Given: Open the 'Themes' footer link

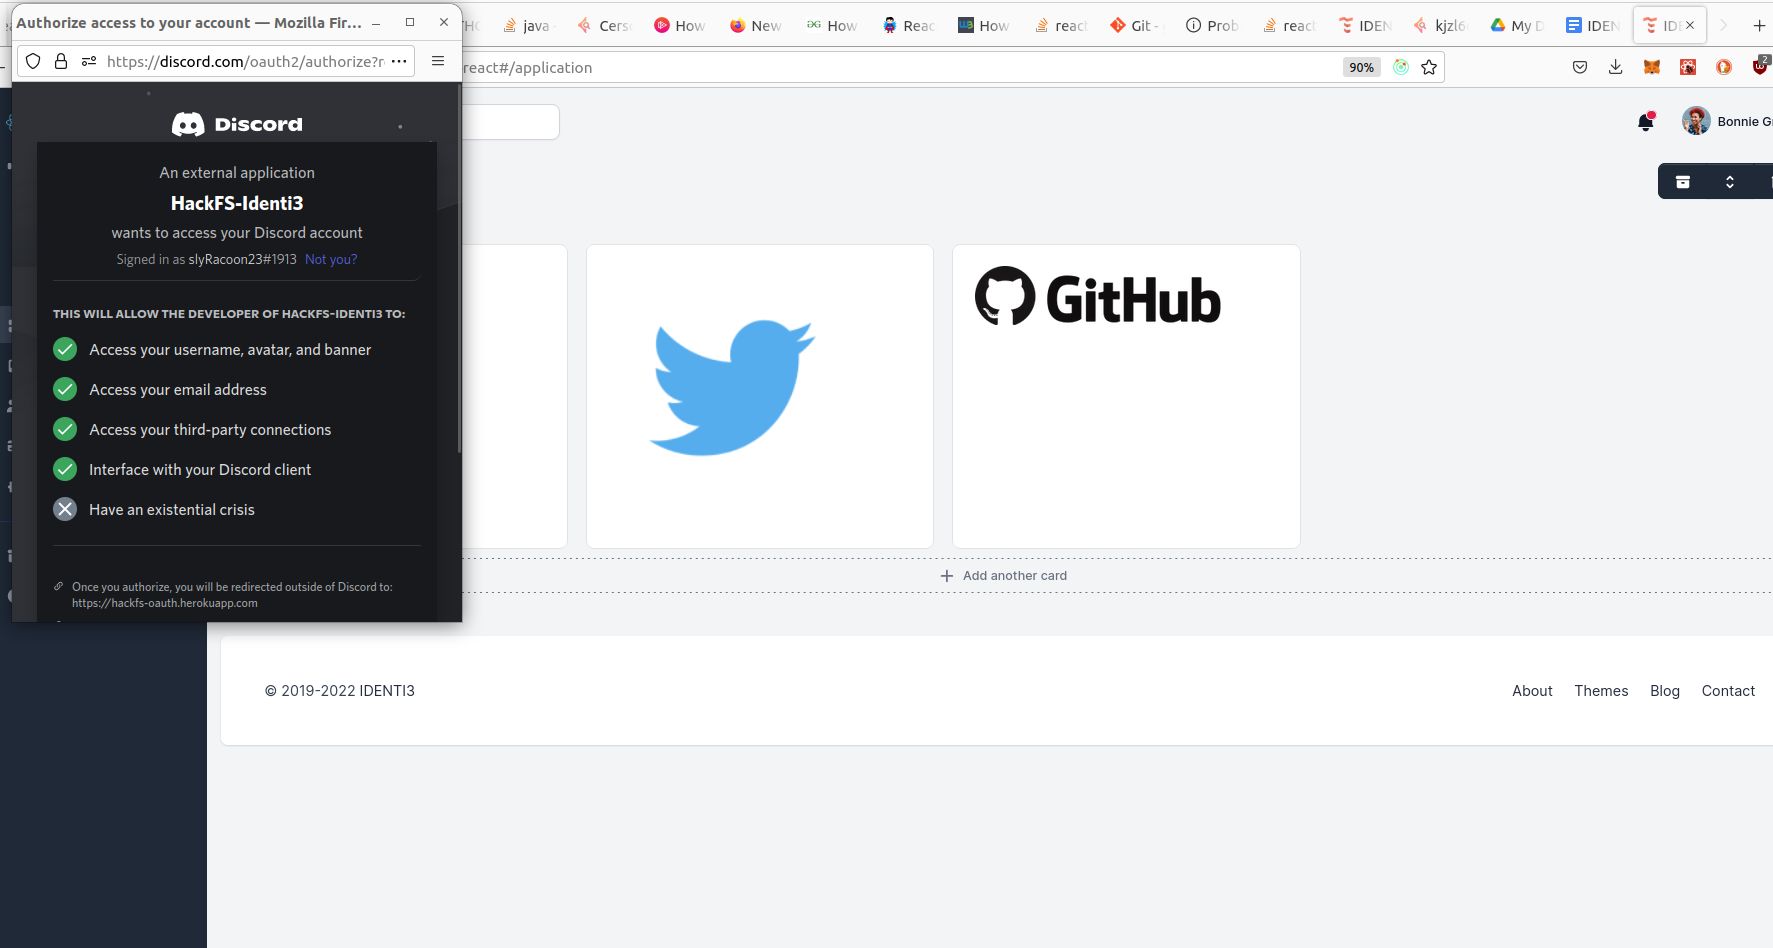Looking at the screenshot, I should pyautogui.click(x=1601, y=691).
